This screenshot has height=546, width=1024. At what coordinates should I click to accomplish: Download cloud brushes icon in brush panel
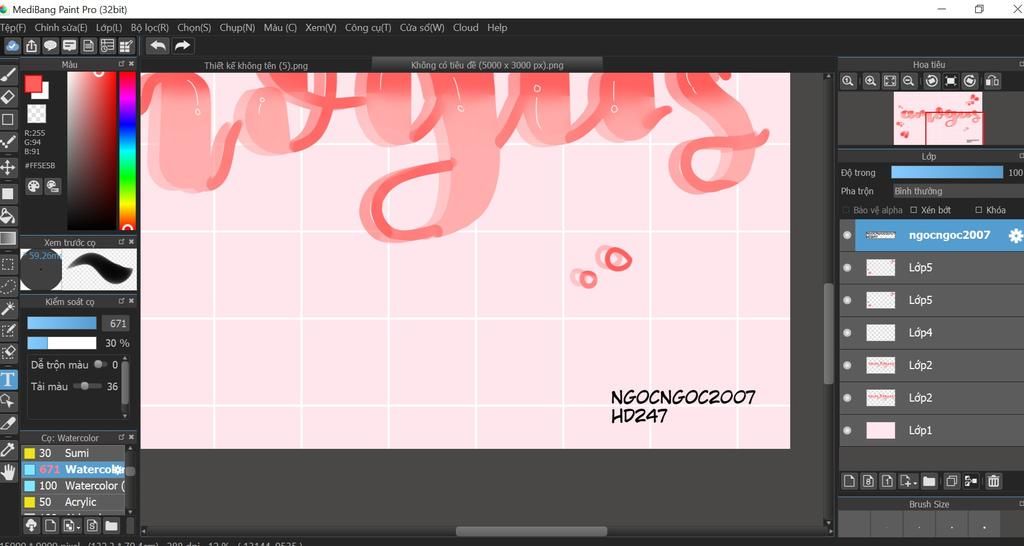click(x=31, y=525)
